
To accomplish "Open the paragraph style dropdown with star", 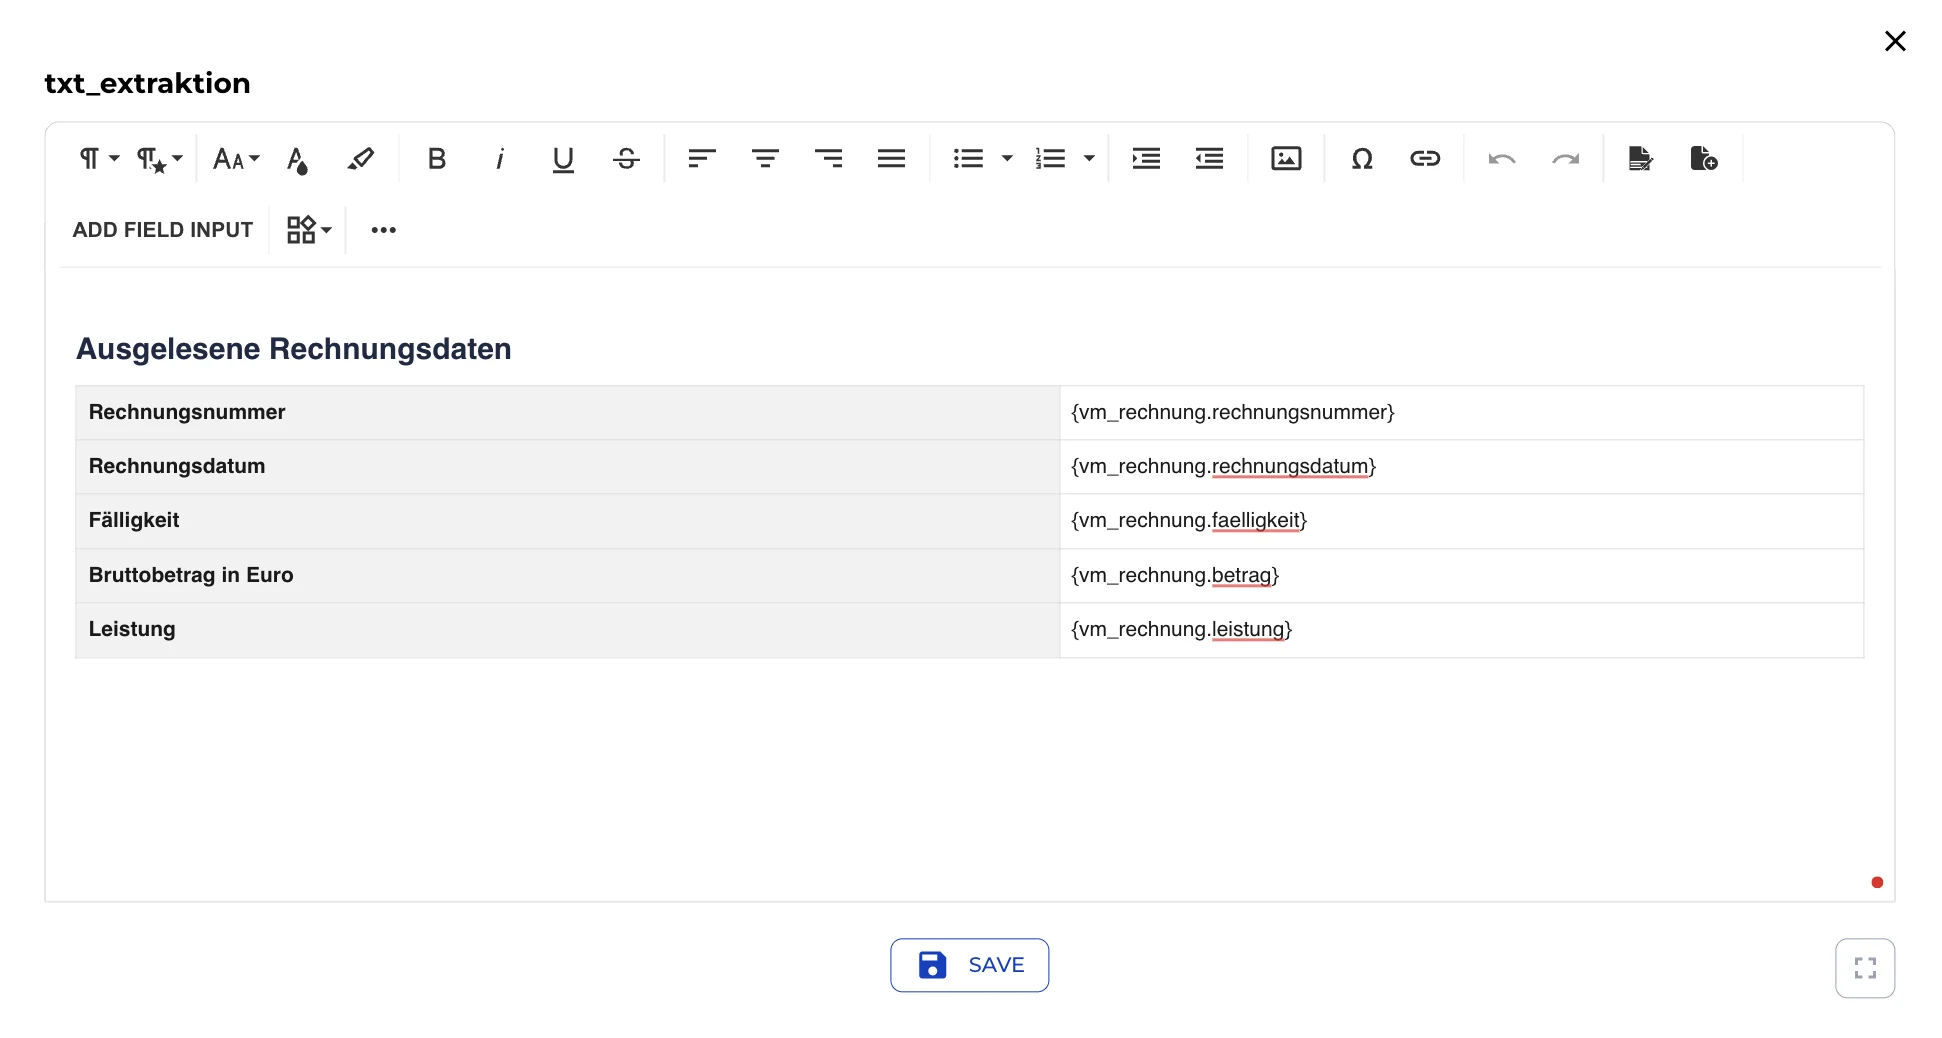I will tap(160, 158).
